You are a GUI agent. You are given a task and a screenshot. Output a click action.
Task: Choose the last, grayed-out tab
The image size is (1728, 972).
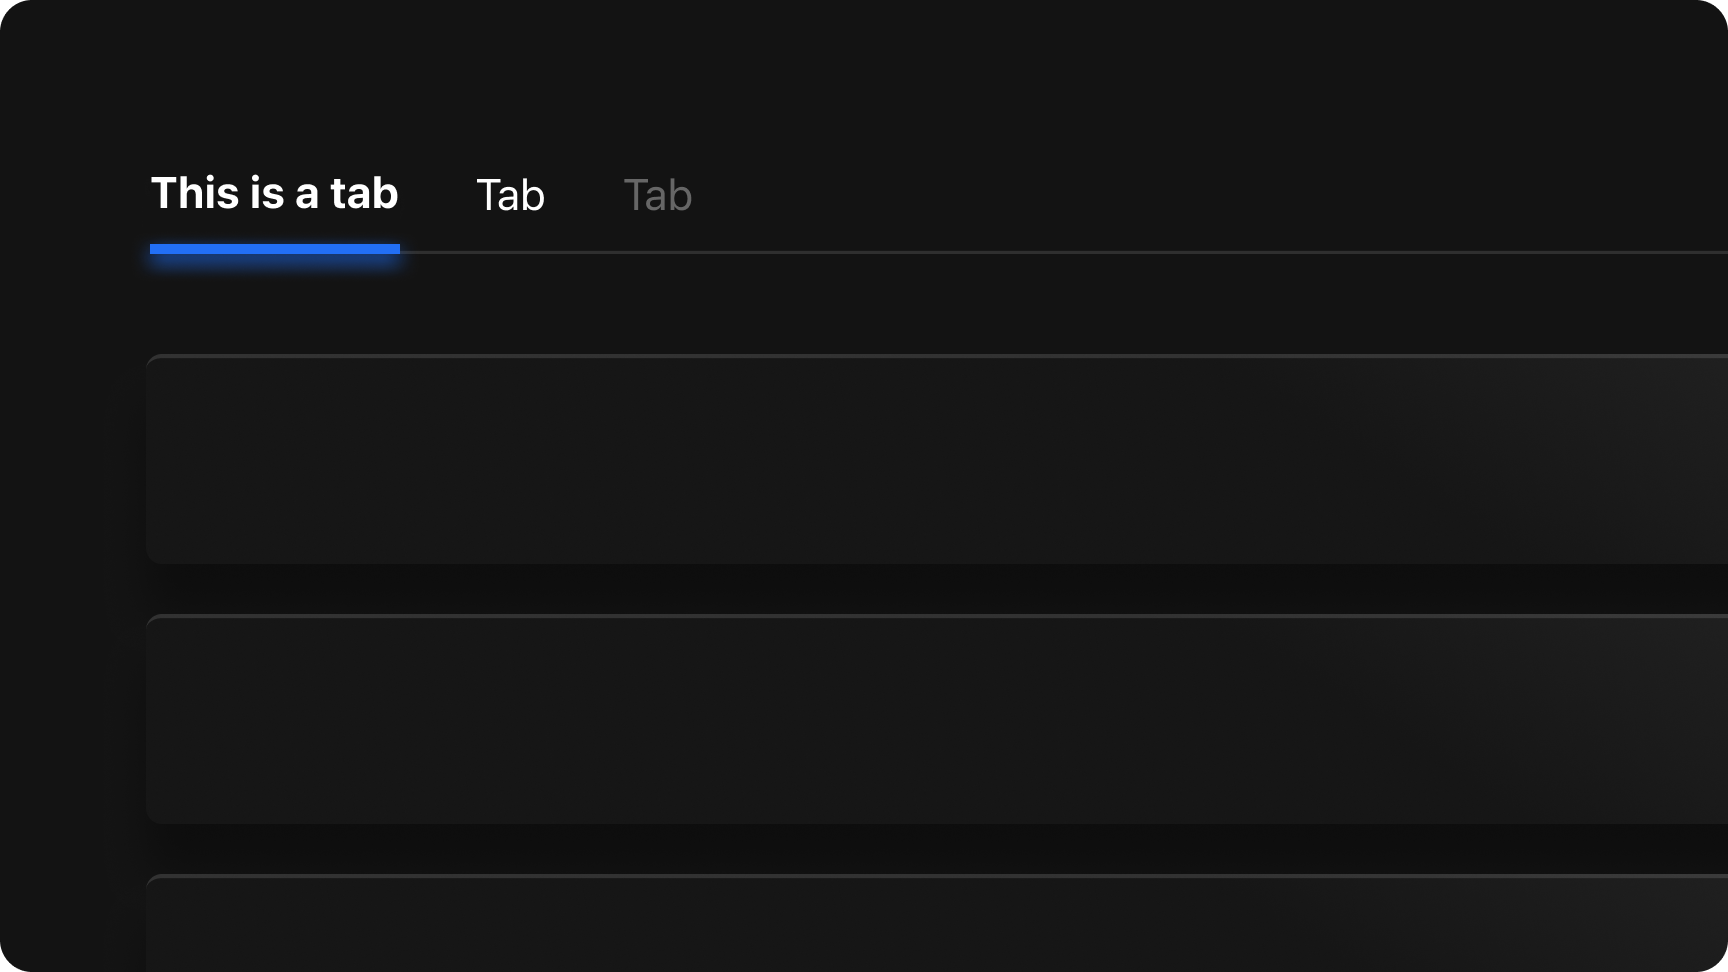(657, 195)
